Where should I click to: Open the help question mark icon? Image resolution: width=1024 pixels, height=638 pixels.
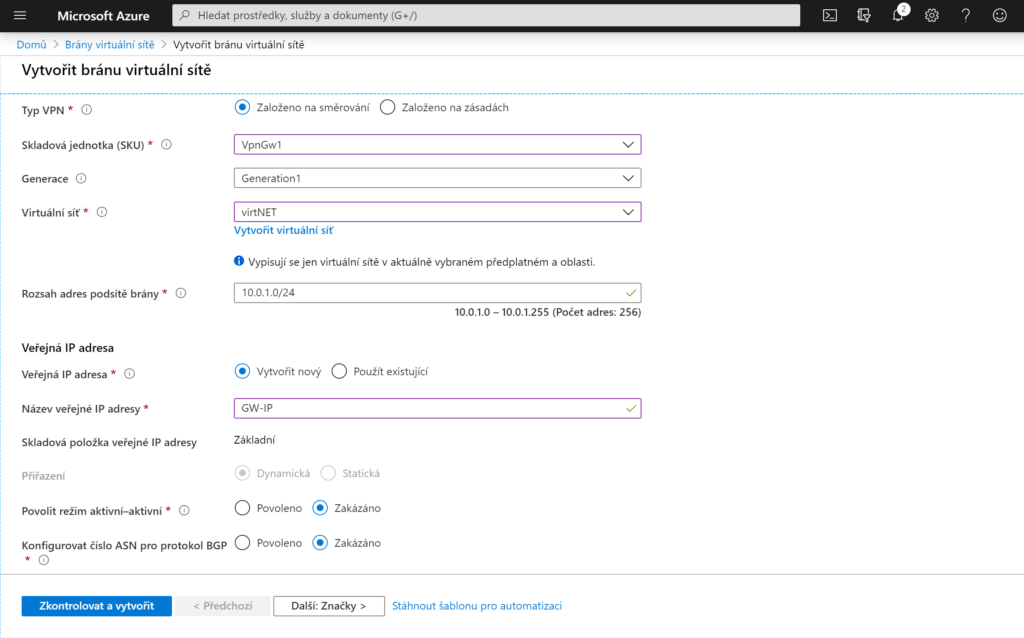(966, 15)
